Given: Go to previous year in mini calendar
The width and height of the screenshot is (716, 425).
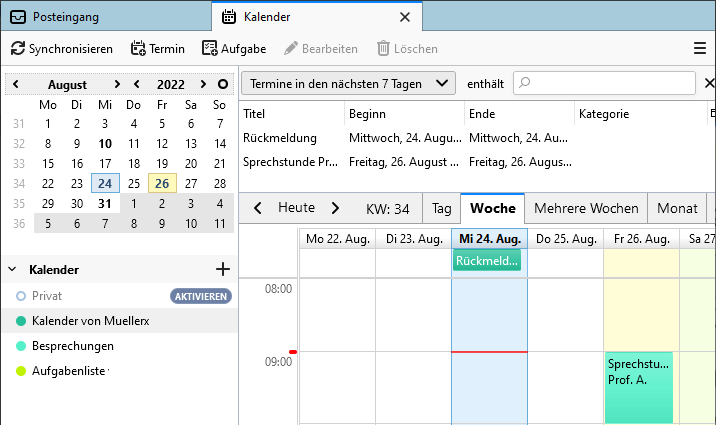Looking at the screenshot, I should tap(137, 84).
